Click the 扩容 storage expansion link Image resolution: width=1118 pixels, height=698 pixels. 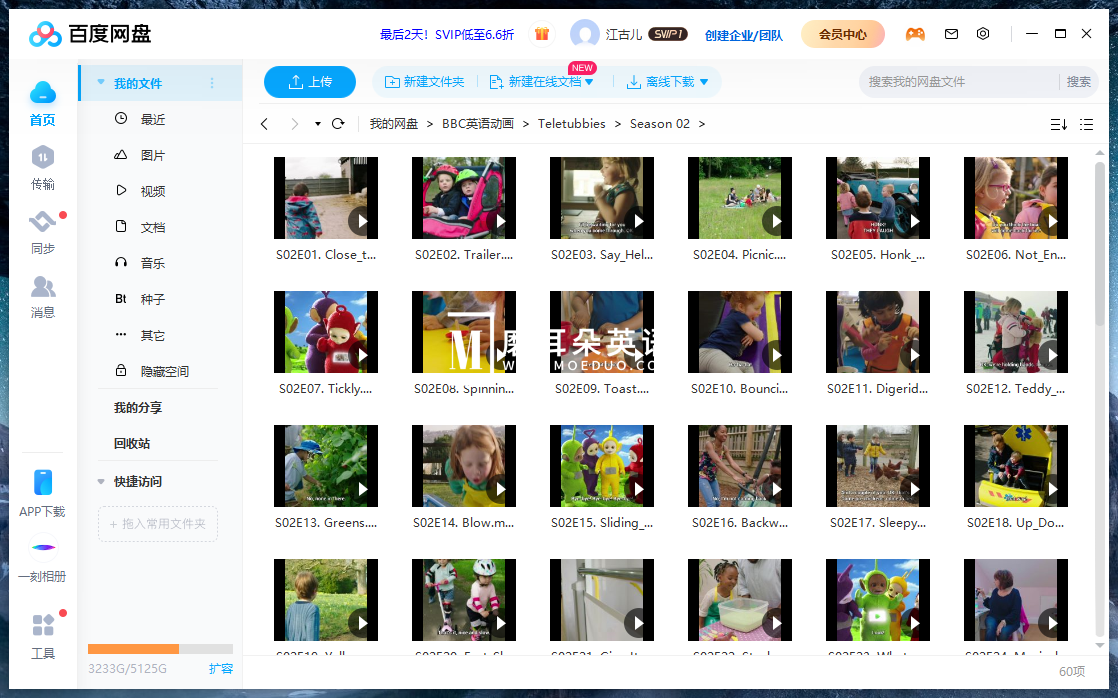tap(221, 668)
